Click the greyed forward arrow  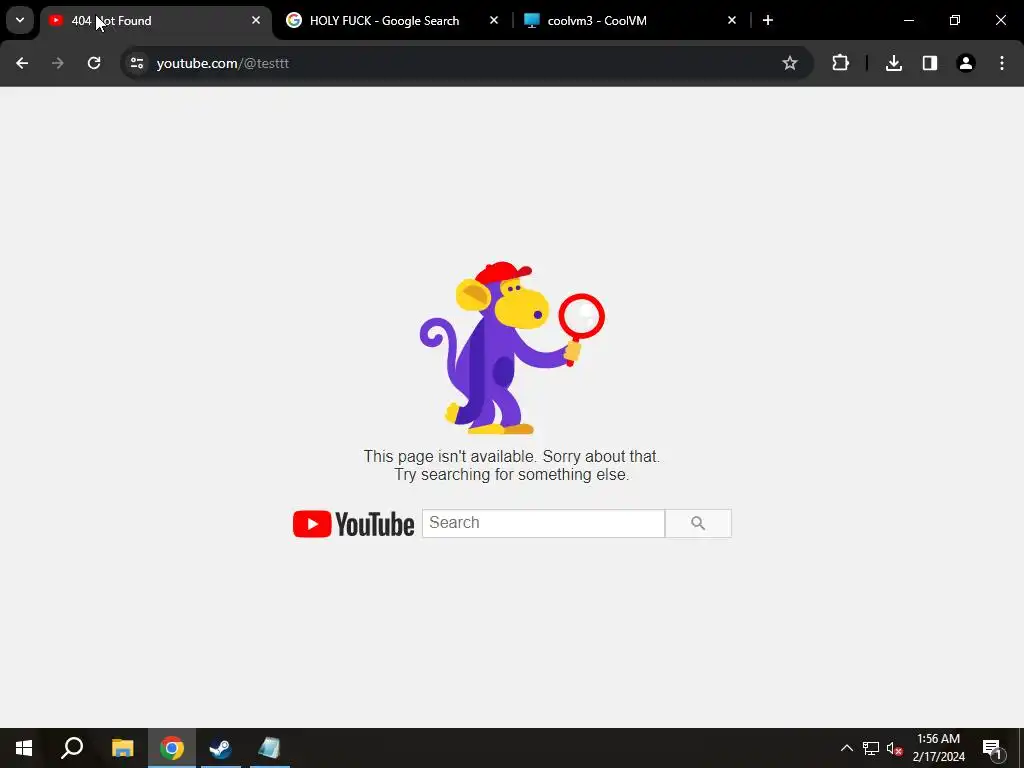point(58,63)
